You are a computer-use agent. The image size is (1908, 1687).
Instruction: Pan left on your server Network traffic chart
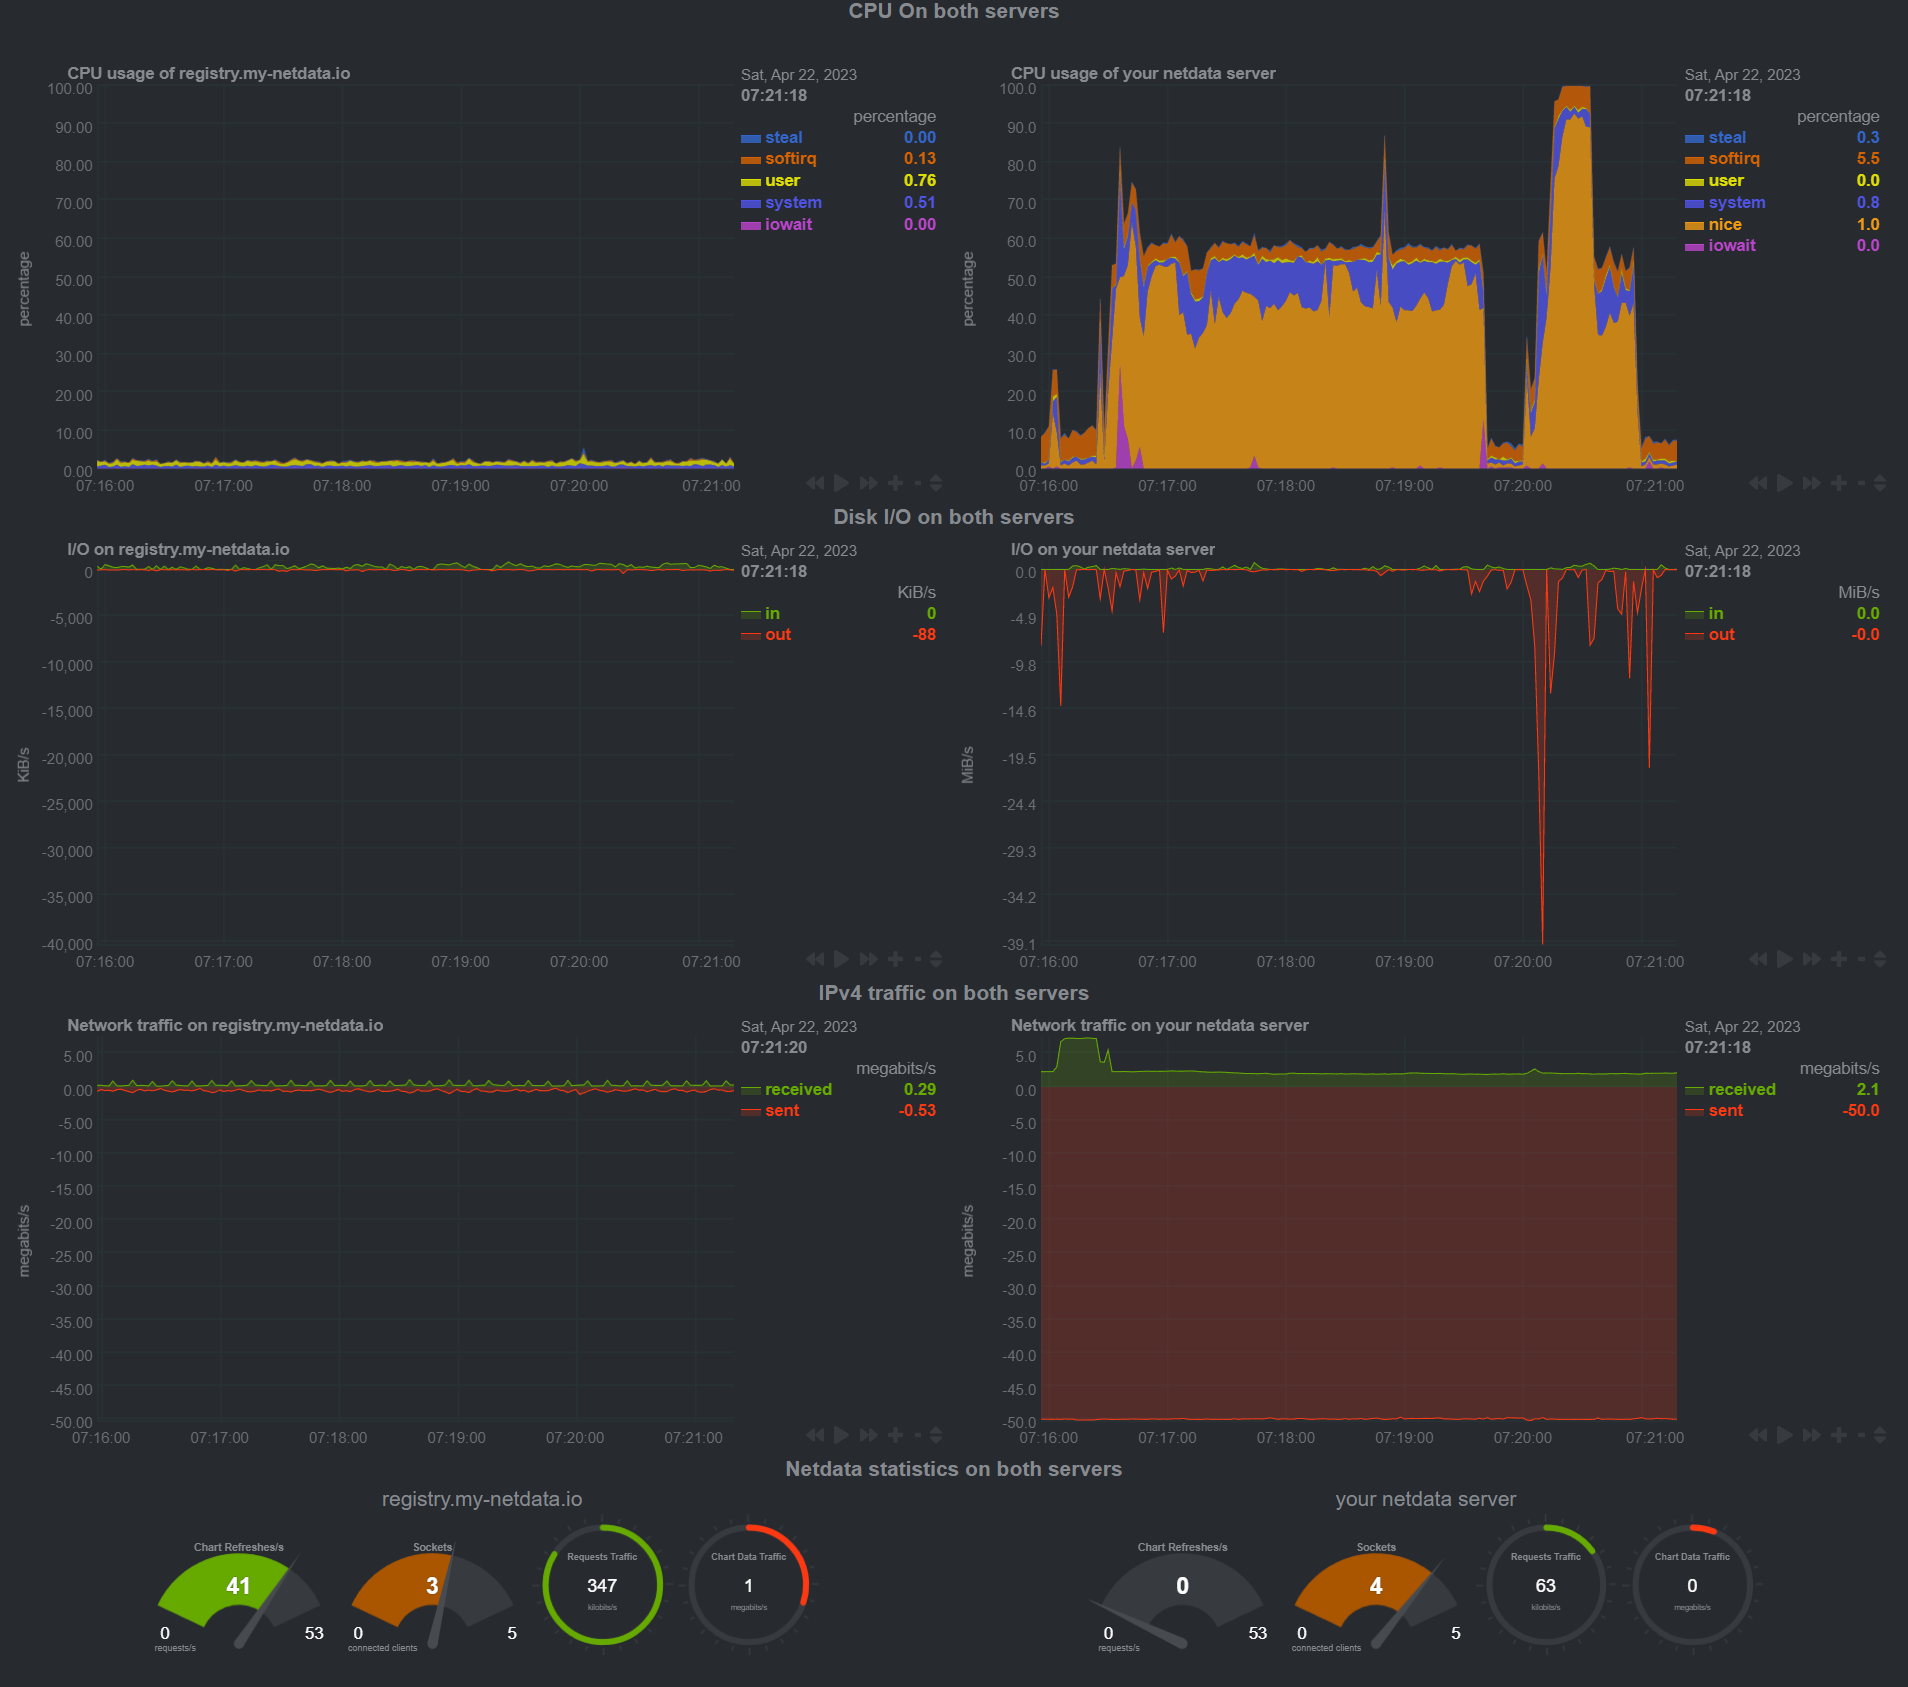(1759, 1435)
